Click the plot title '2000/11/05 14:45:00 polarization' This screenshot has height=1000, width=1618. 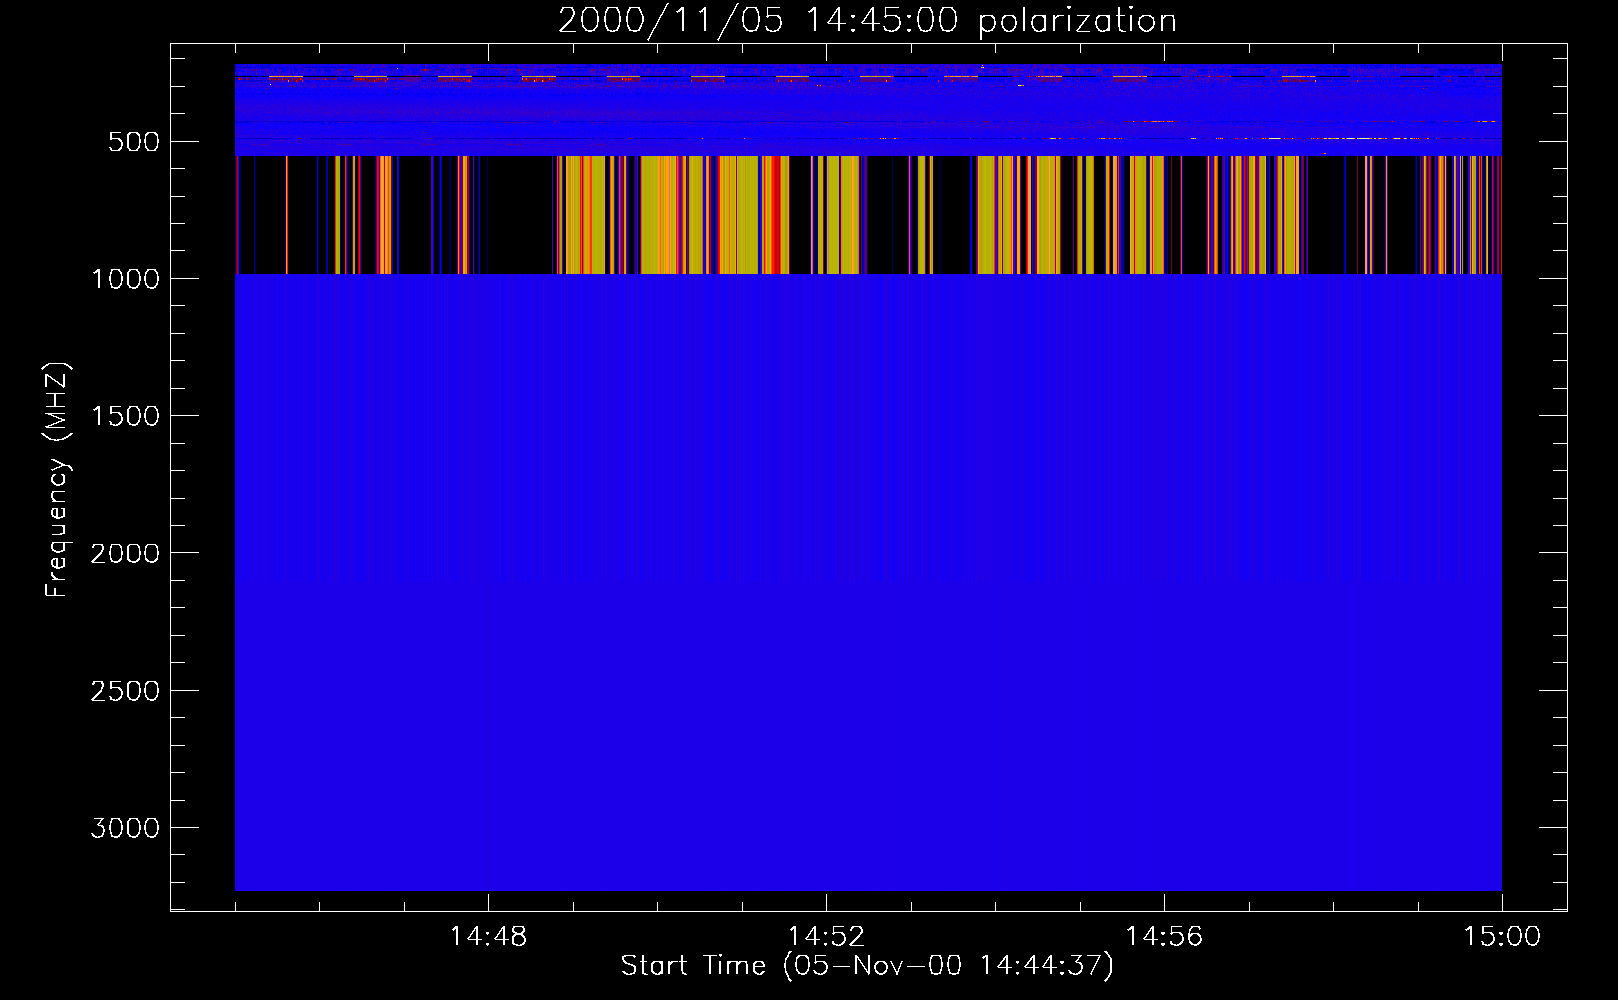tap(867, 21)
